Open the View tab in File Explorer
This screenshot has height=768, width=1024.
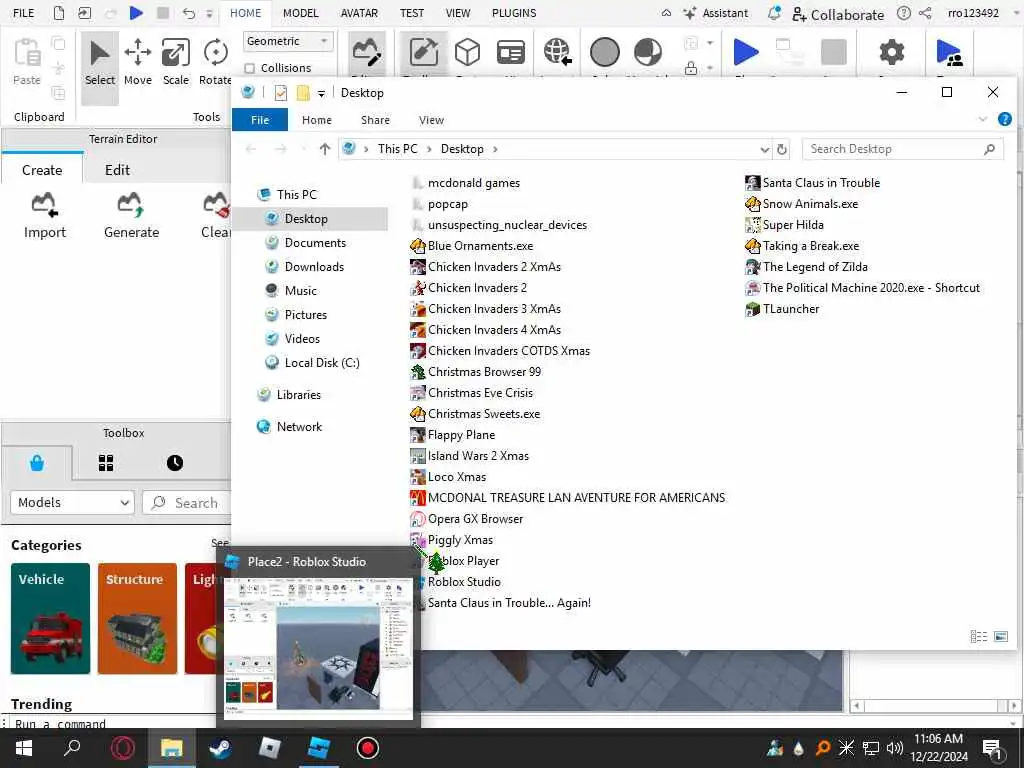pos(431,120)
